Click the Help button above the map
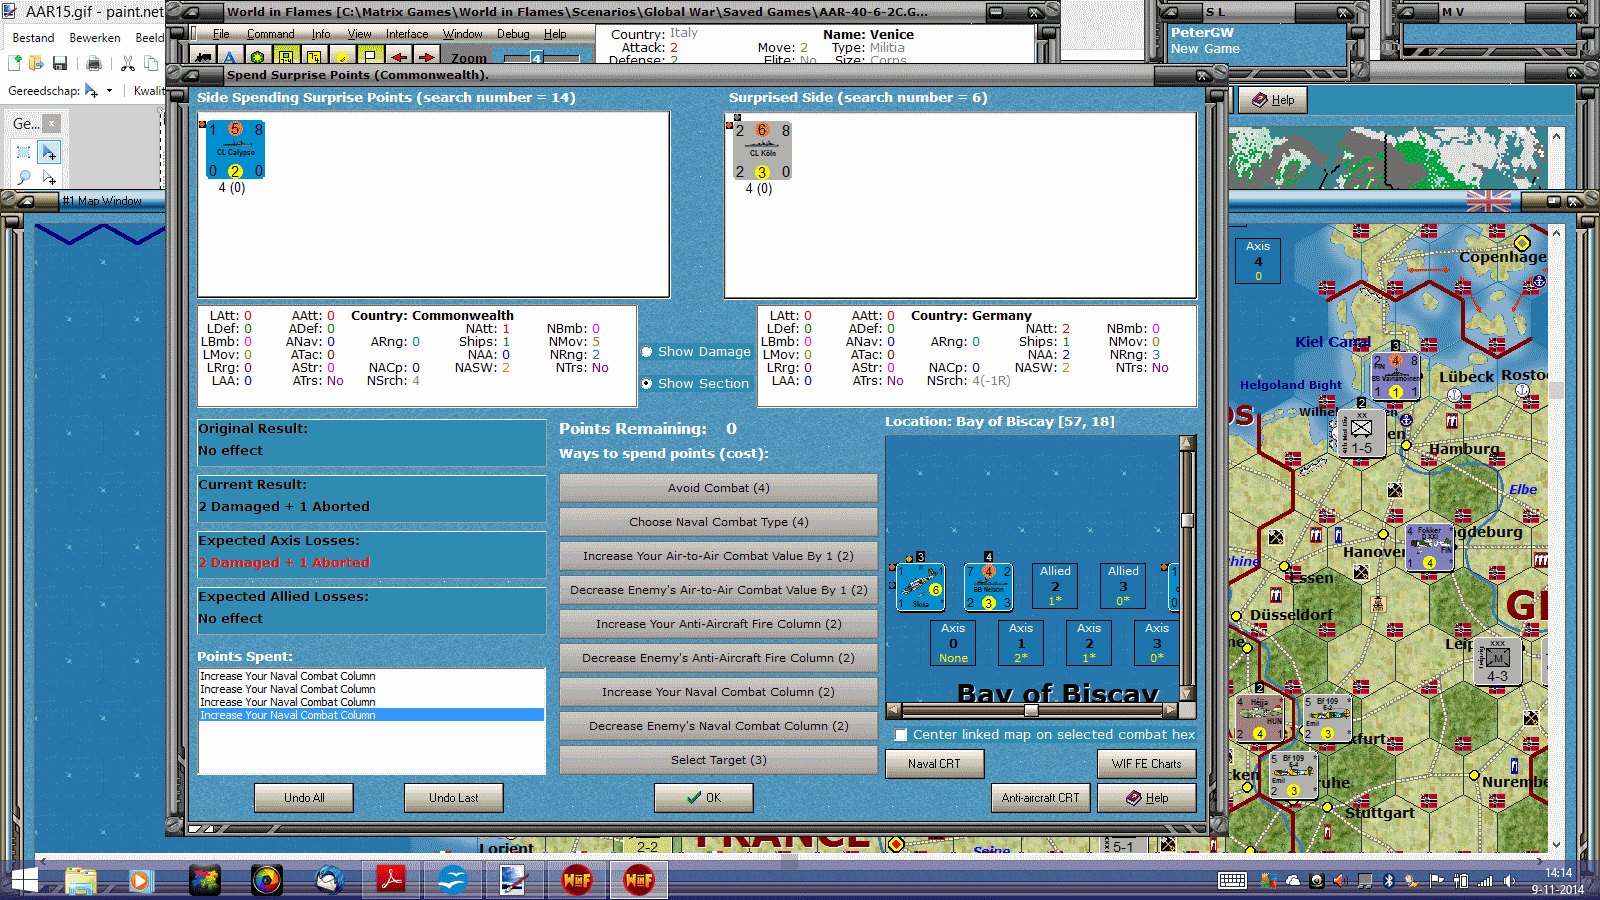This screenshot has width=1600, height=900. pos(1273,100)
